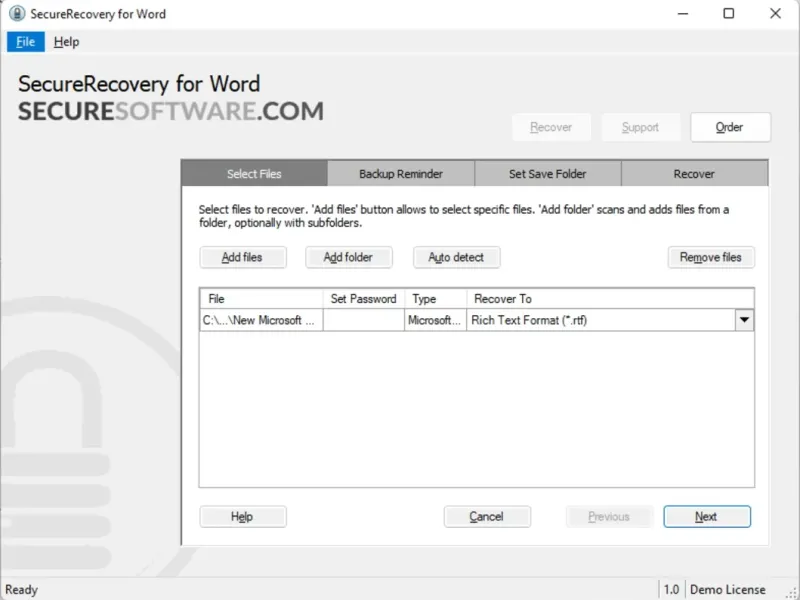The width and height of the screenshot is (800, 600).
Task: Expand the Recover To dropdown arrow
Action: tap(744, 320)
